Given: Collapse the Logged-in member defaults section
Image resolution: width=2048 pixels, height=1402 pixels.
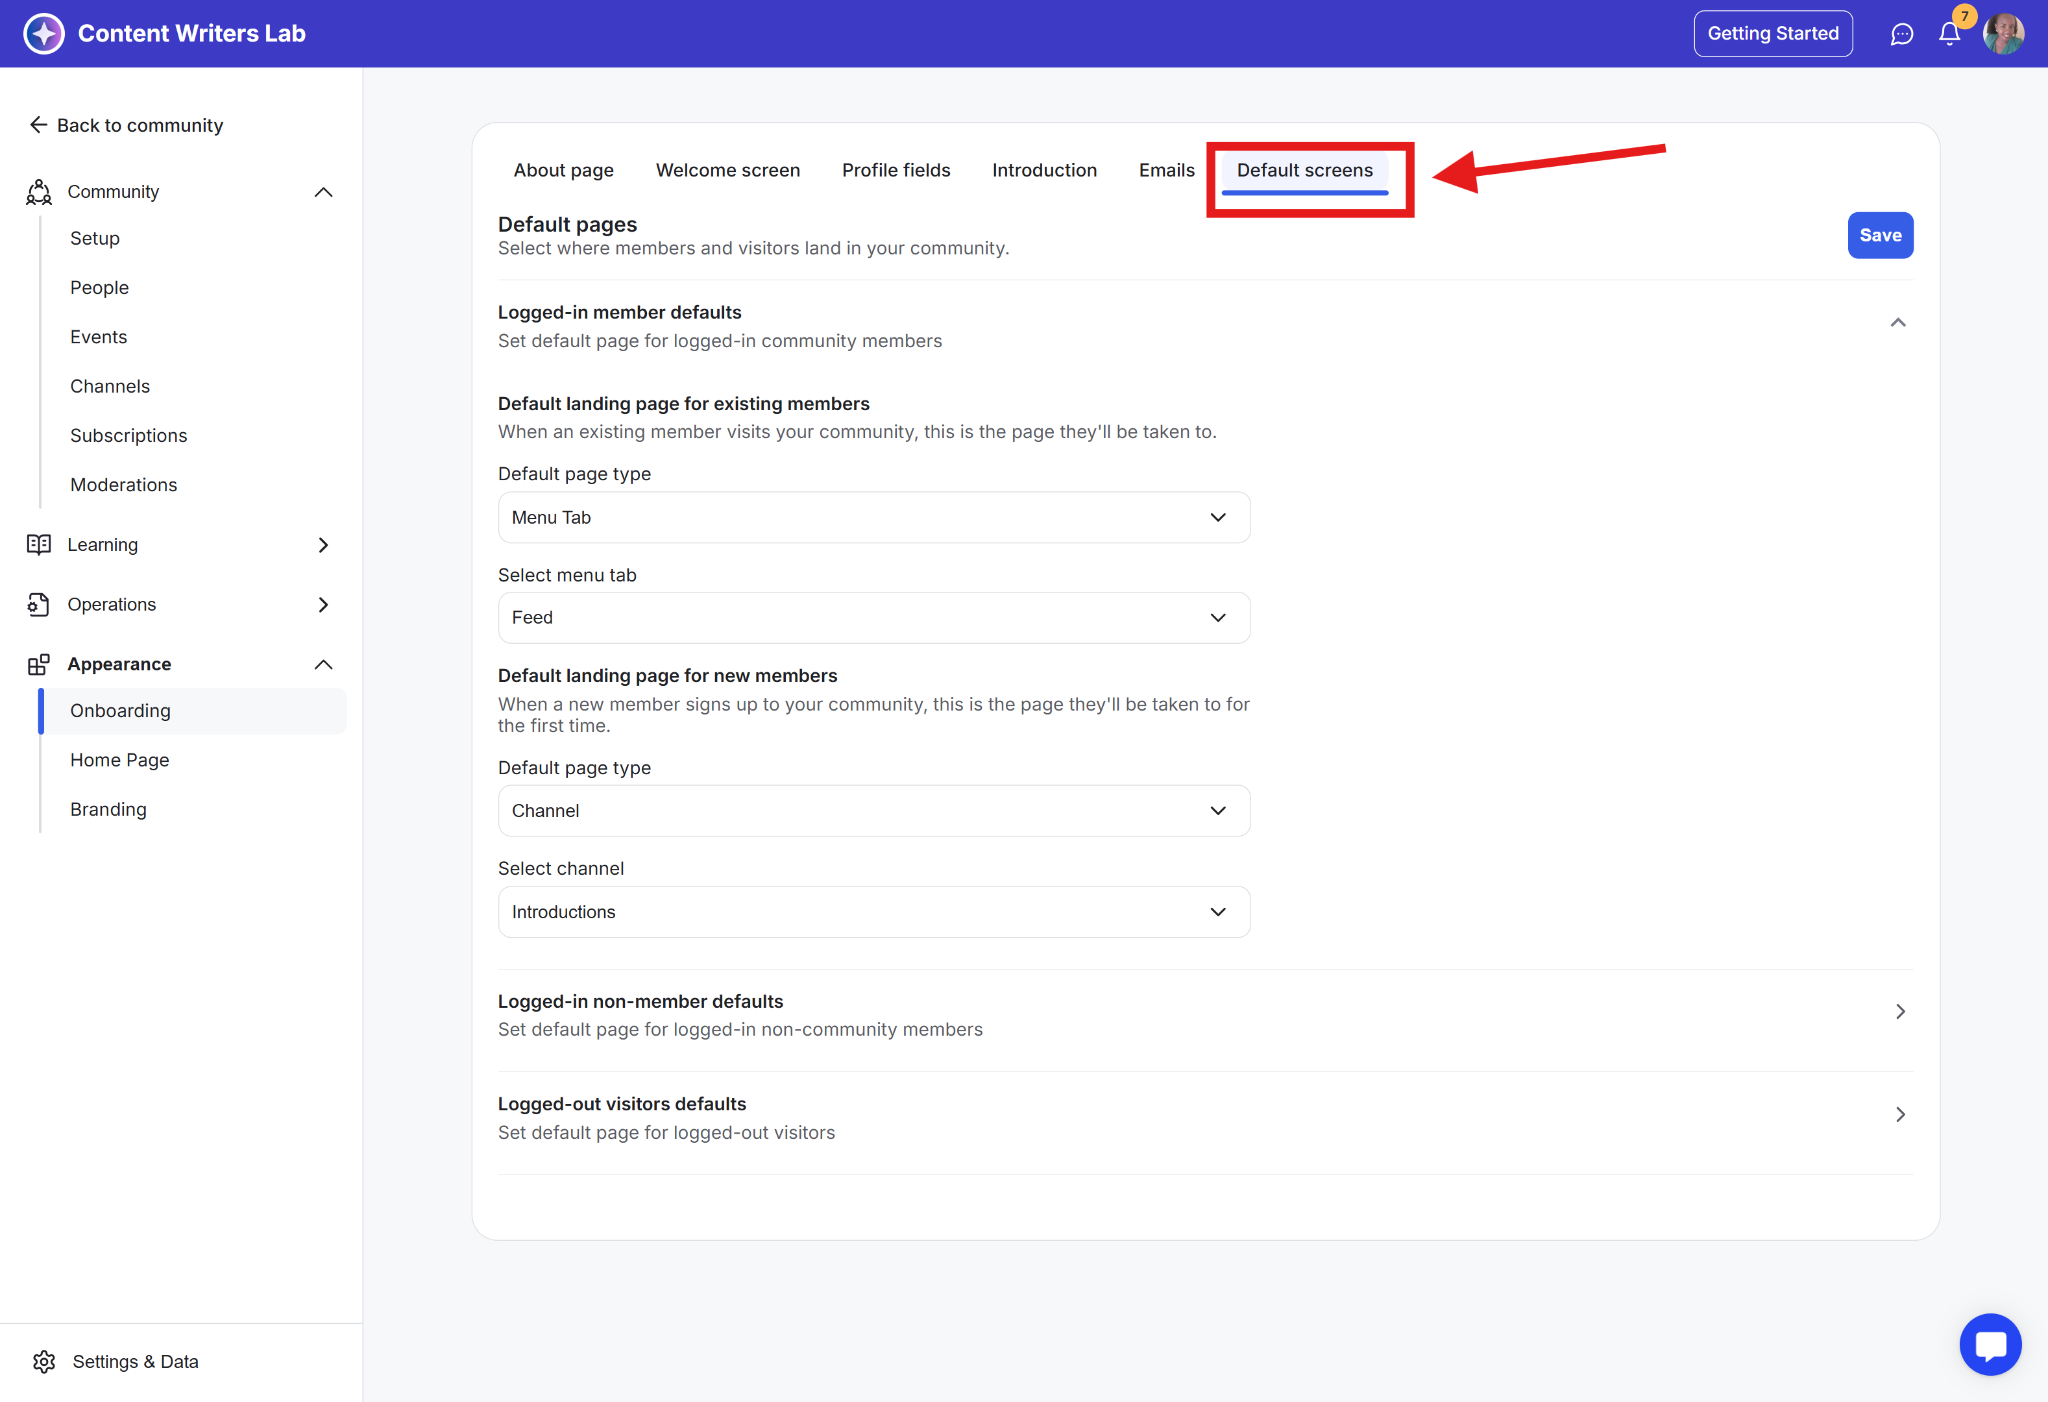Looking at the screenshot, I should pos(1898,322).
